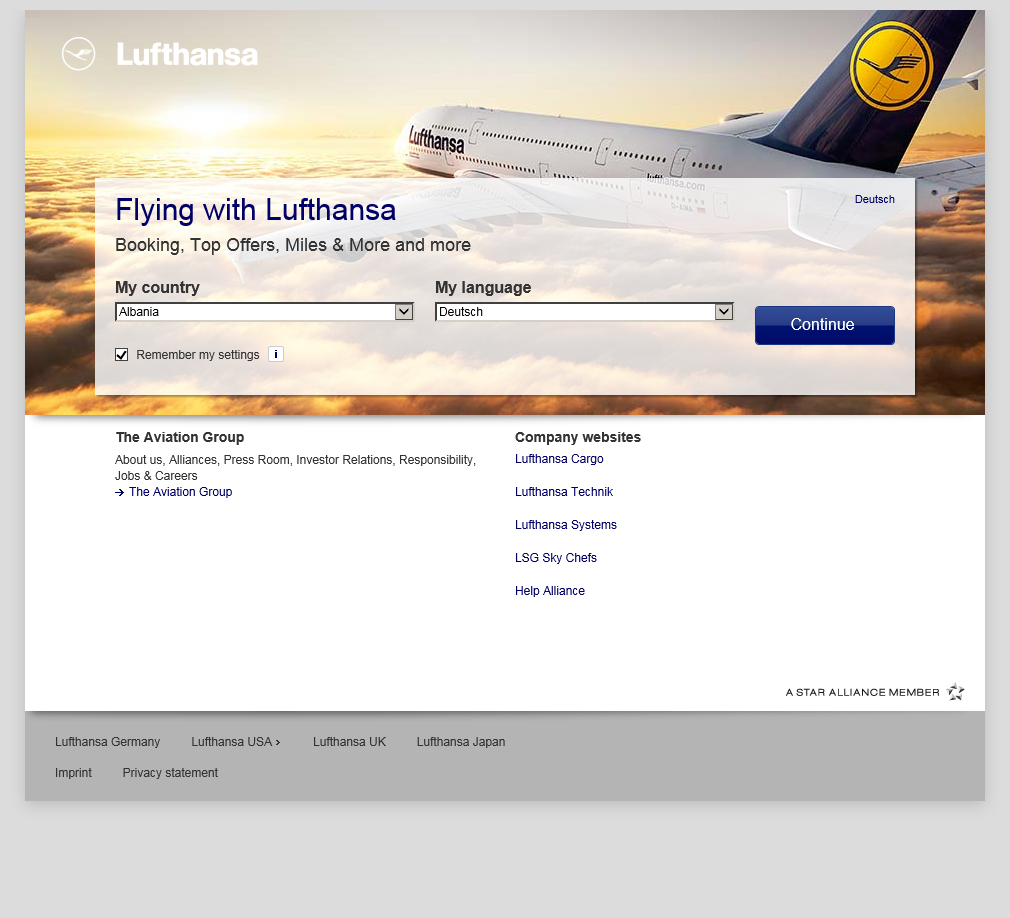Screen dimensions: 1010x918
Task: Open the Lufthansa Cargo website link
Action: point(559,459)
